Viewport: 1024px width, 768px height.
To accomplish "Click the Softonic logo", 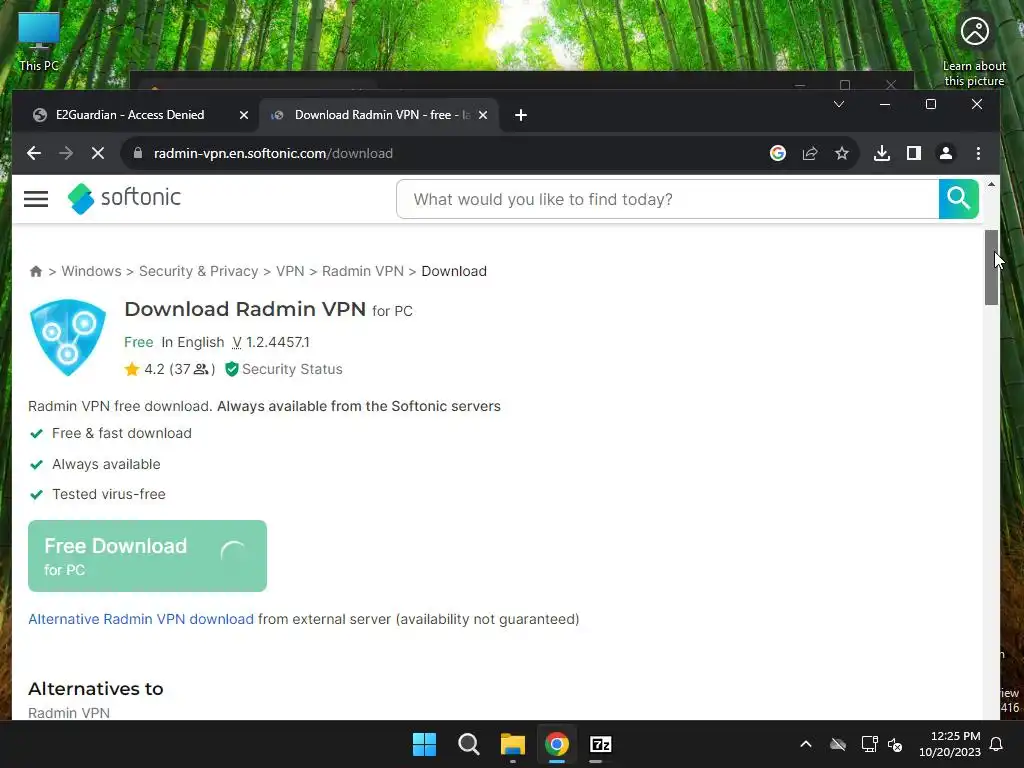I will [124, 198].
